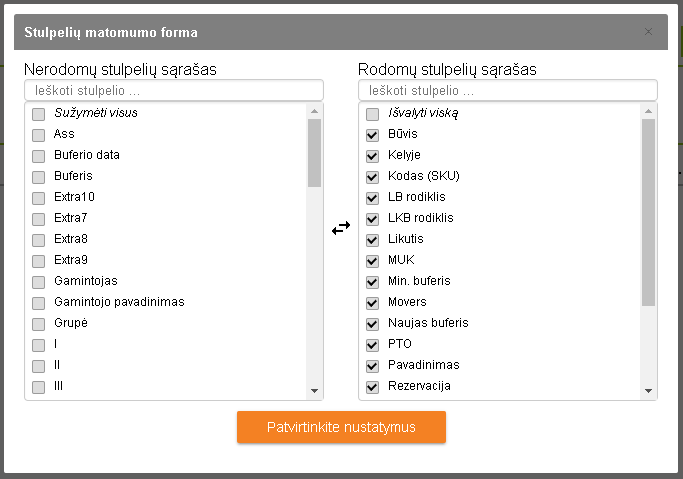Click the hidden columns list scrollbar thumb

315,153
